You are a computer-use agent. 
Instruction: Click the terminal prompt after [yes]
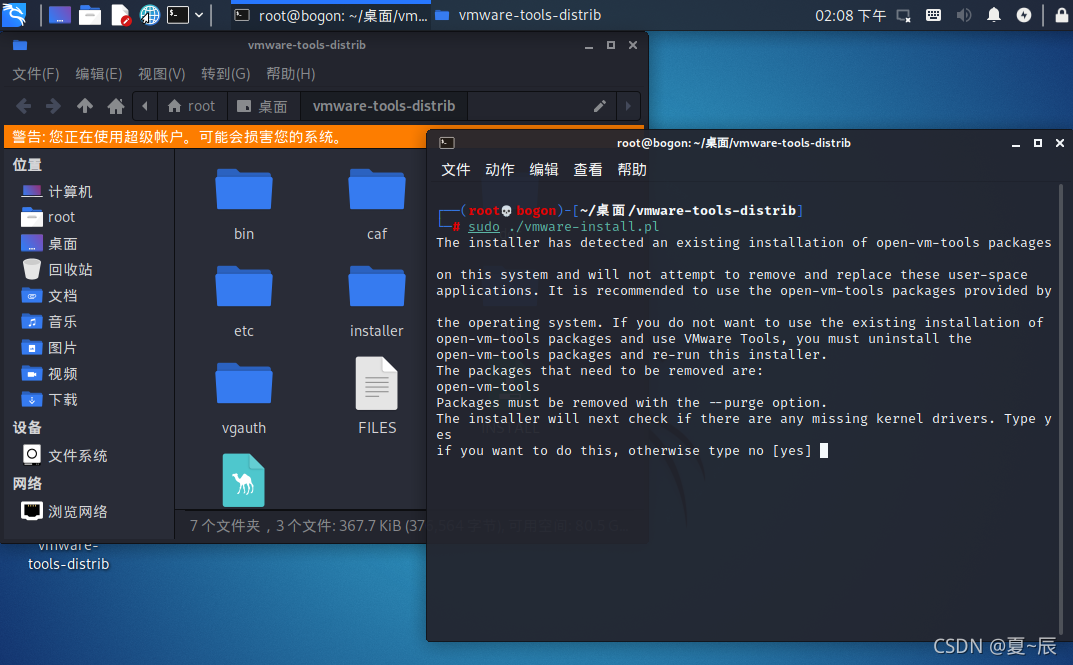(x=824, y=450)
